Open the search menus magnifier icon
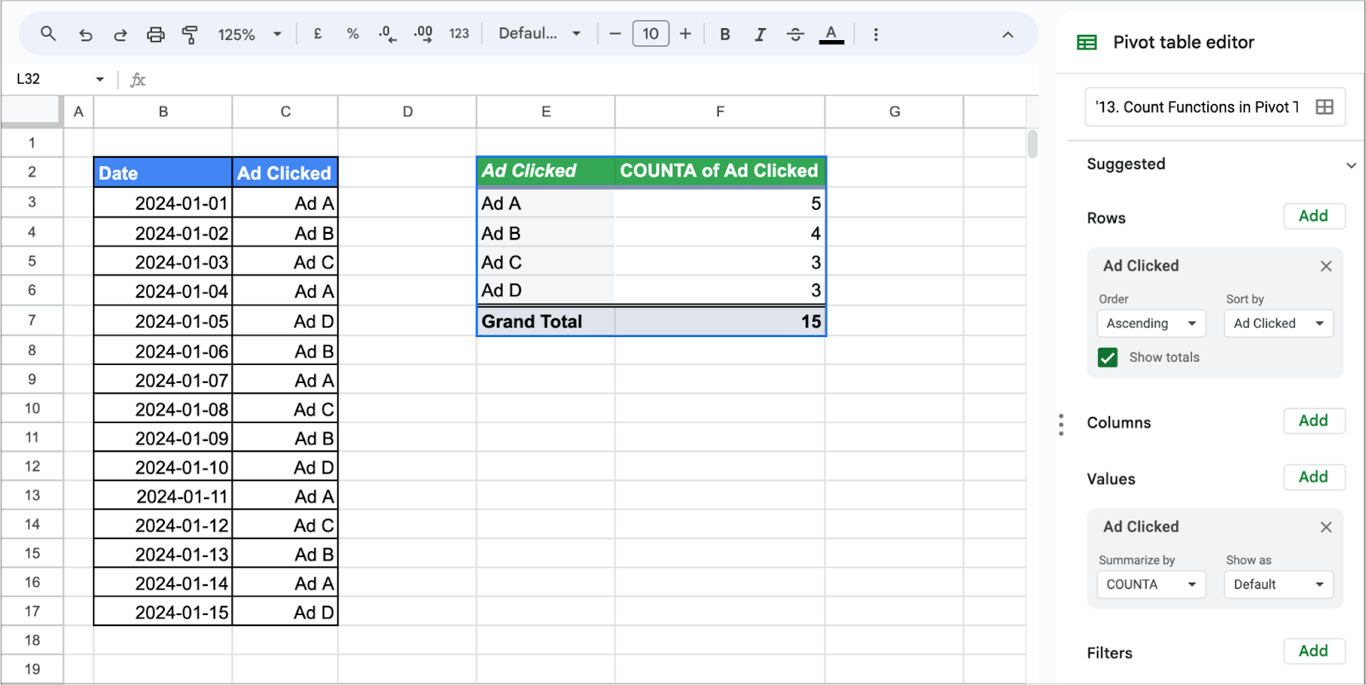1366x685 pixels. pos(48,34)
